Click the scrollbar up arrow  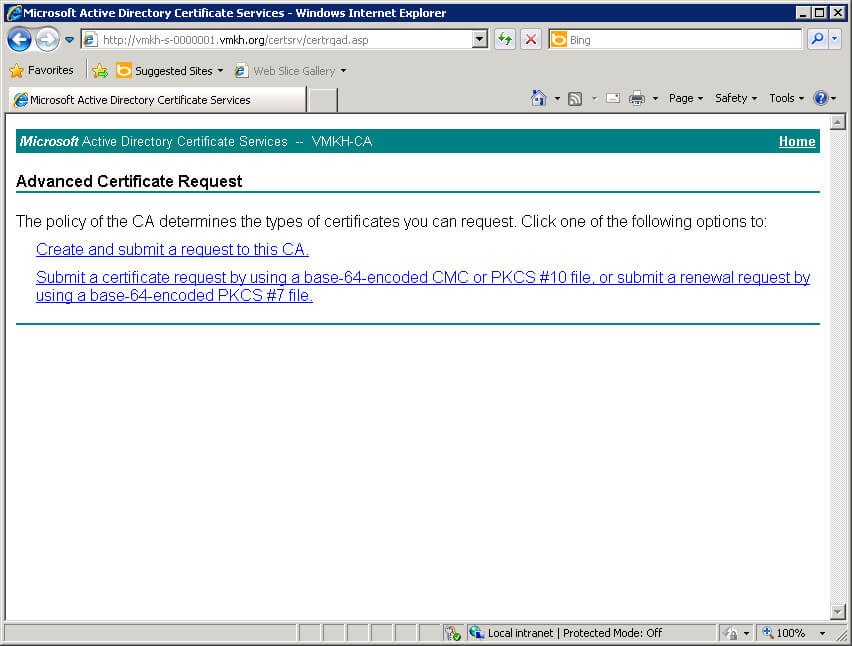tap(837, 122)
